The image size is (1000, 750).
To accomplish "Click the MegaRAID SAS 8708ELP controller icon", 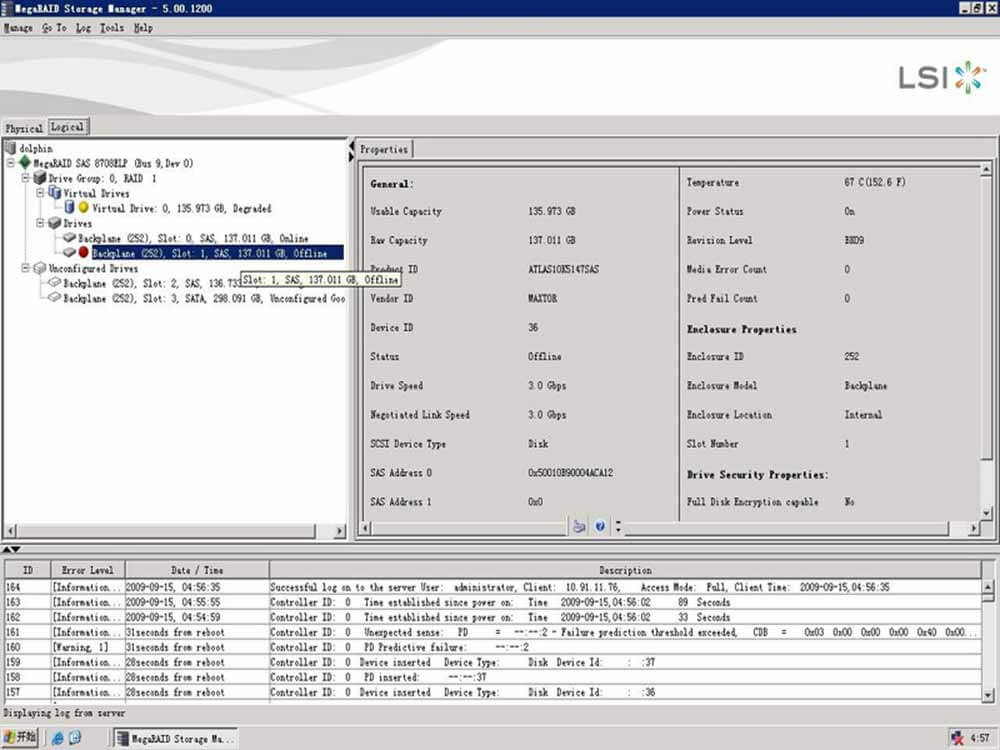I will pos(24,163).
